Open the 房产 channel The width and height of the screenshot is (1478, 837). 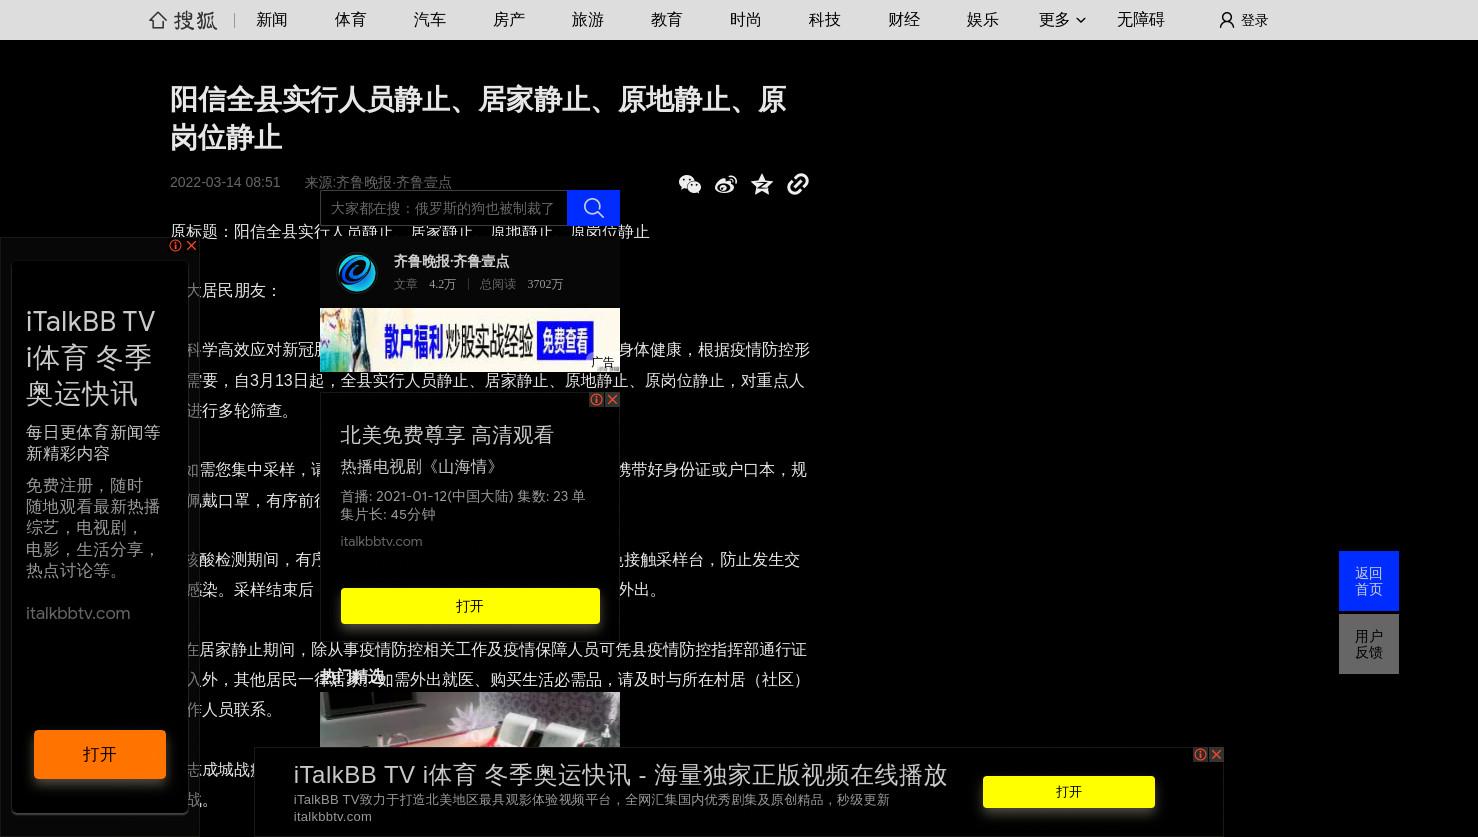pos(509,20)
